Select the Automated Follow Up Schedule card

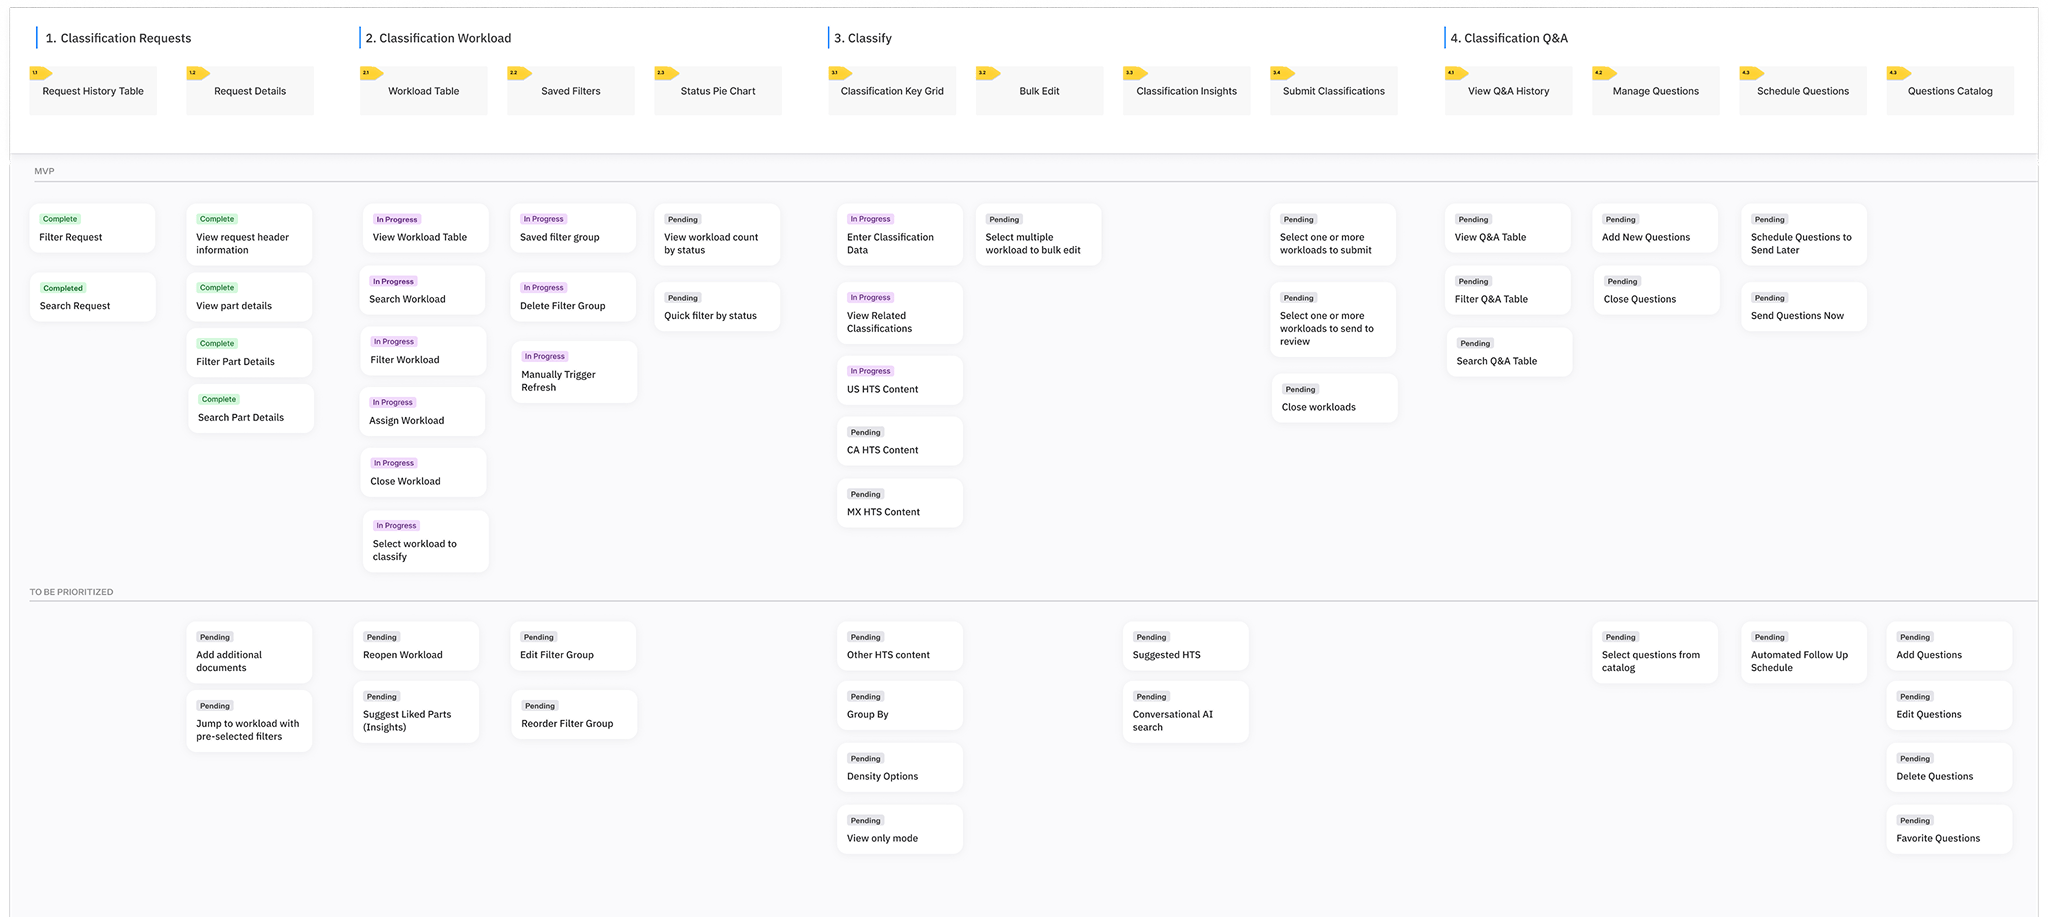(x=1804, y=652)
